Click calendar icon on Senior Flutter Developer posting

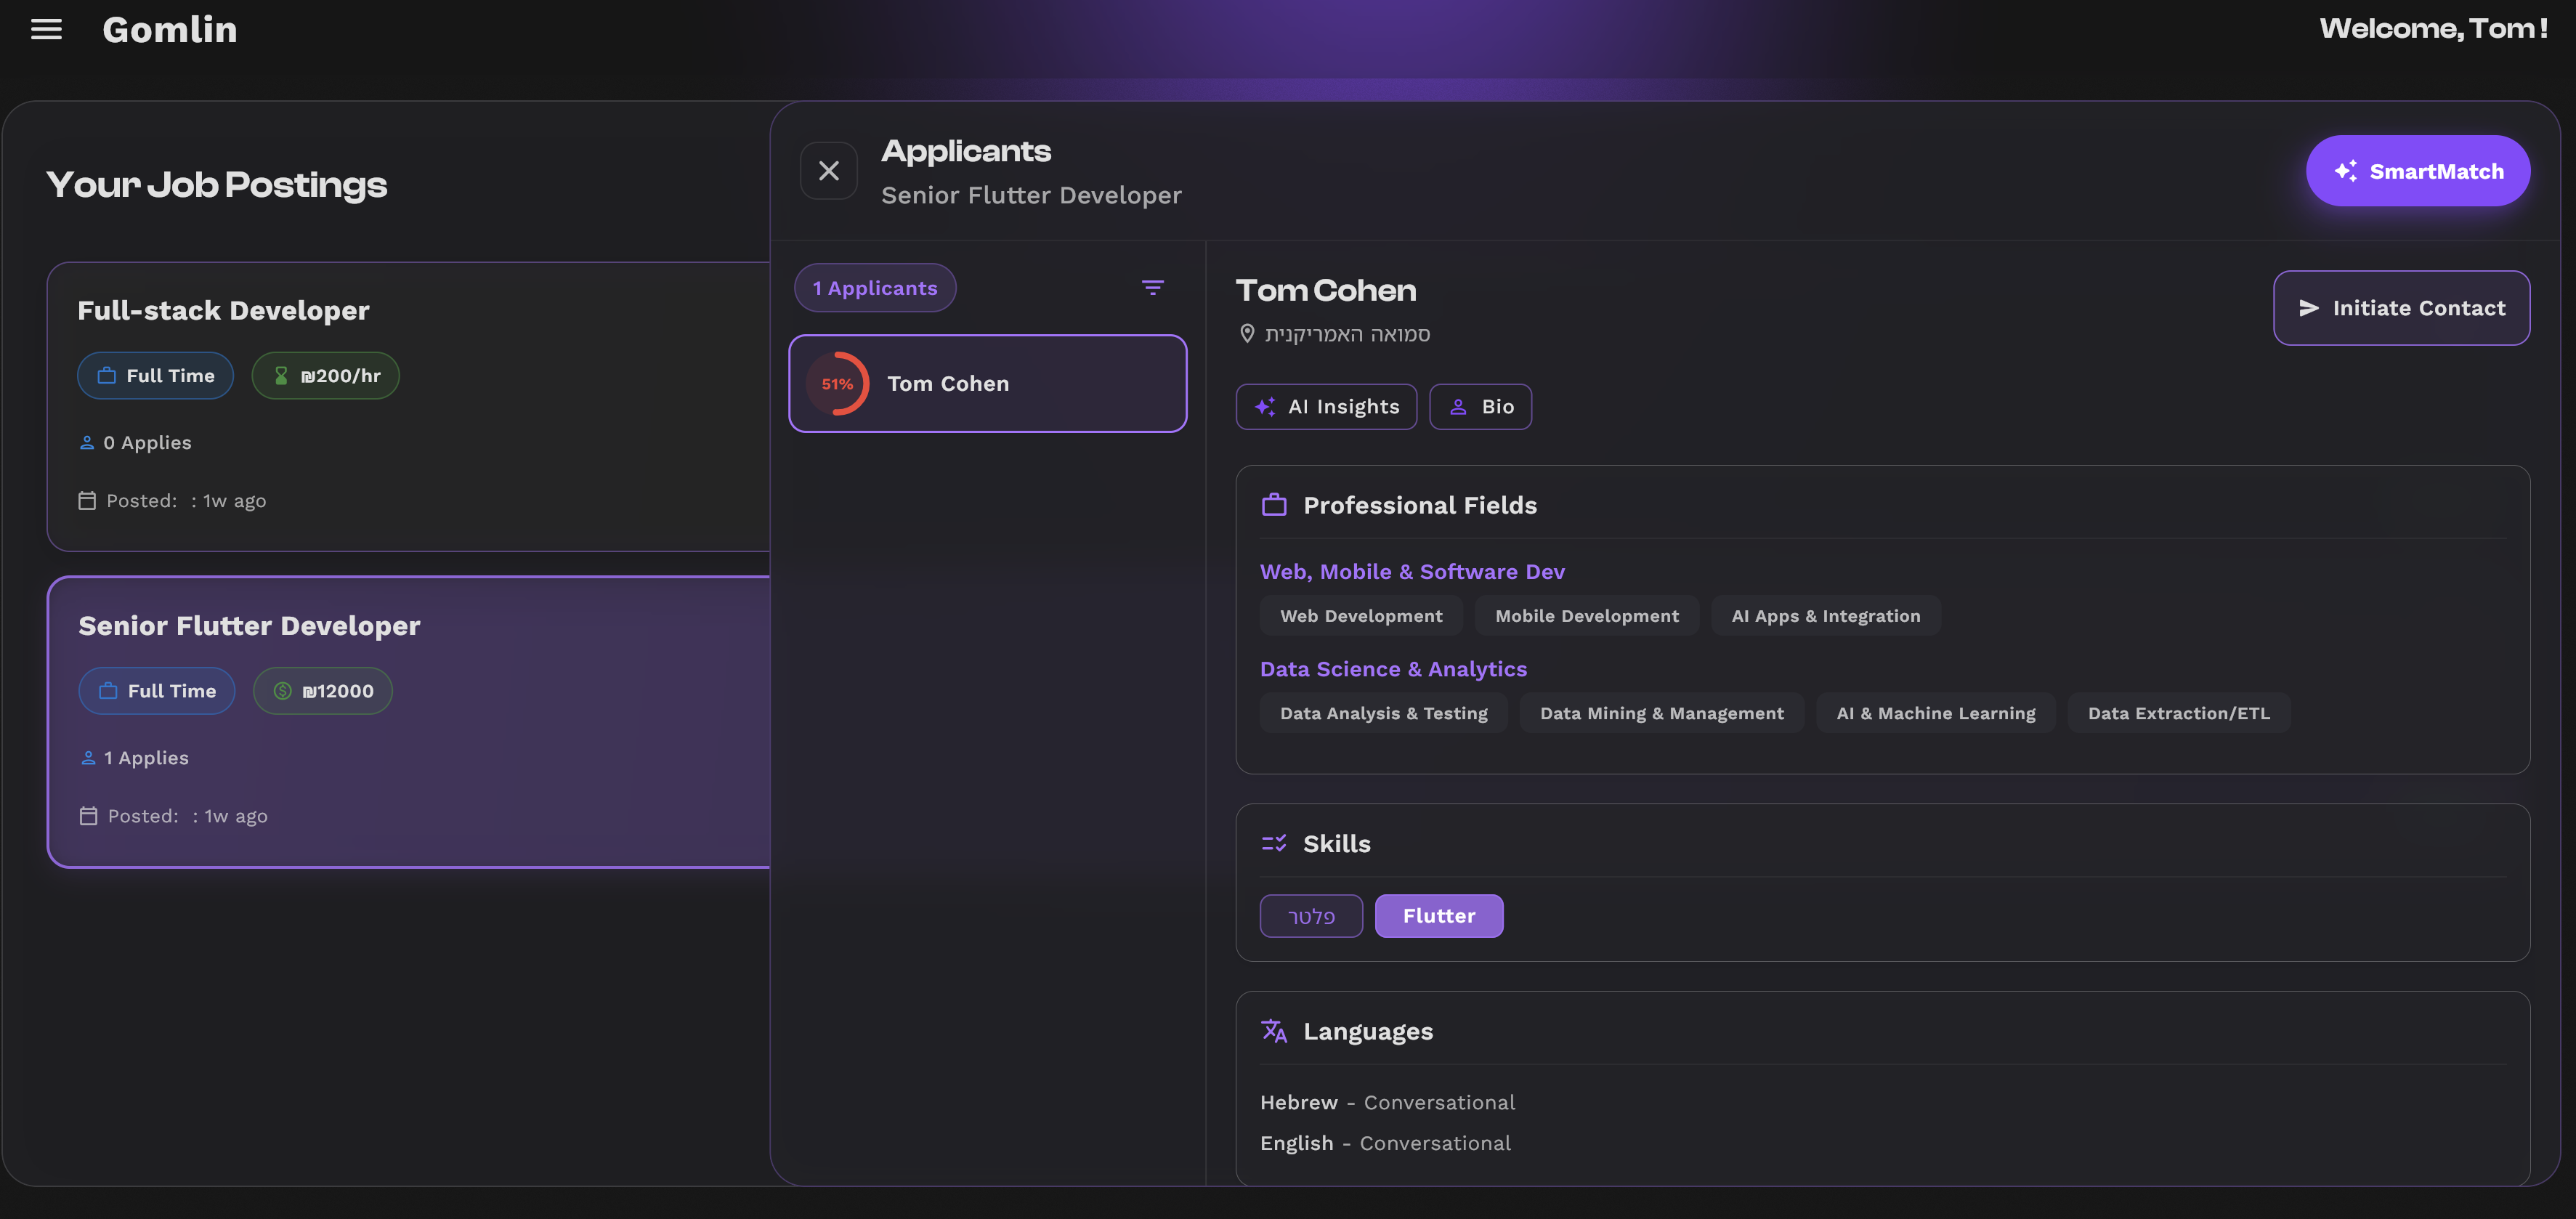[88, 816]
